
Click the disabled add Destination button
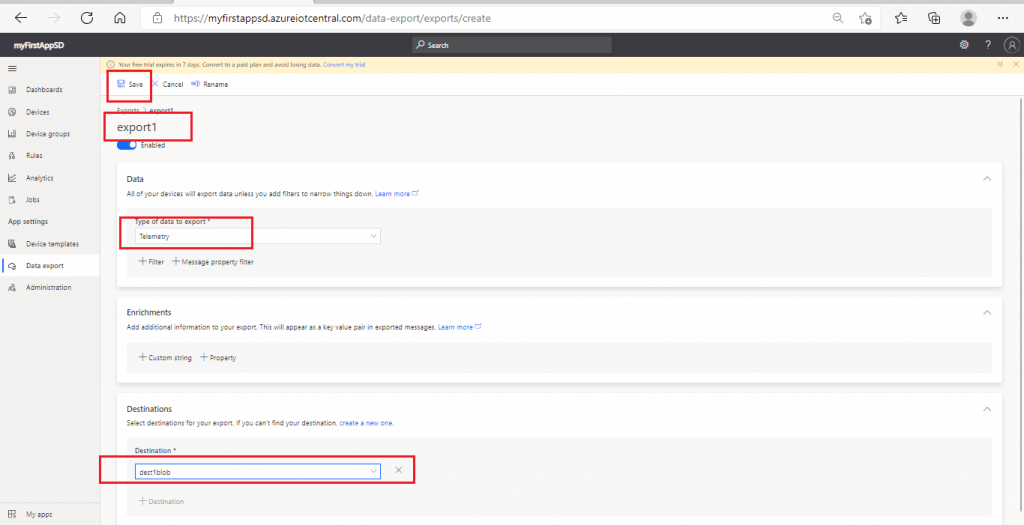161,501
